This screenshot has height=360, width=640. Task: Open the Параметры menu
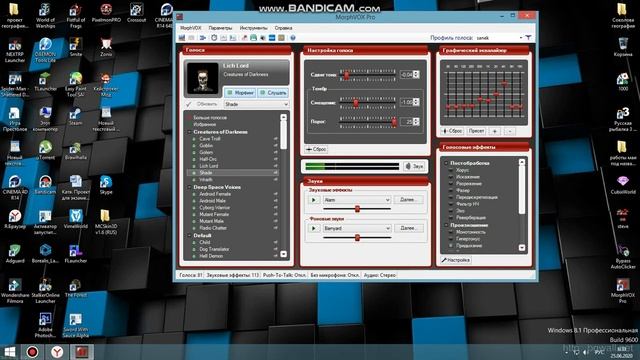[220, 28]
